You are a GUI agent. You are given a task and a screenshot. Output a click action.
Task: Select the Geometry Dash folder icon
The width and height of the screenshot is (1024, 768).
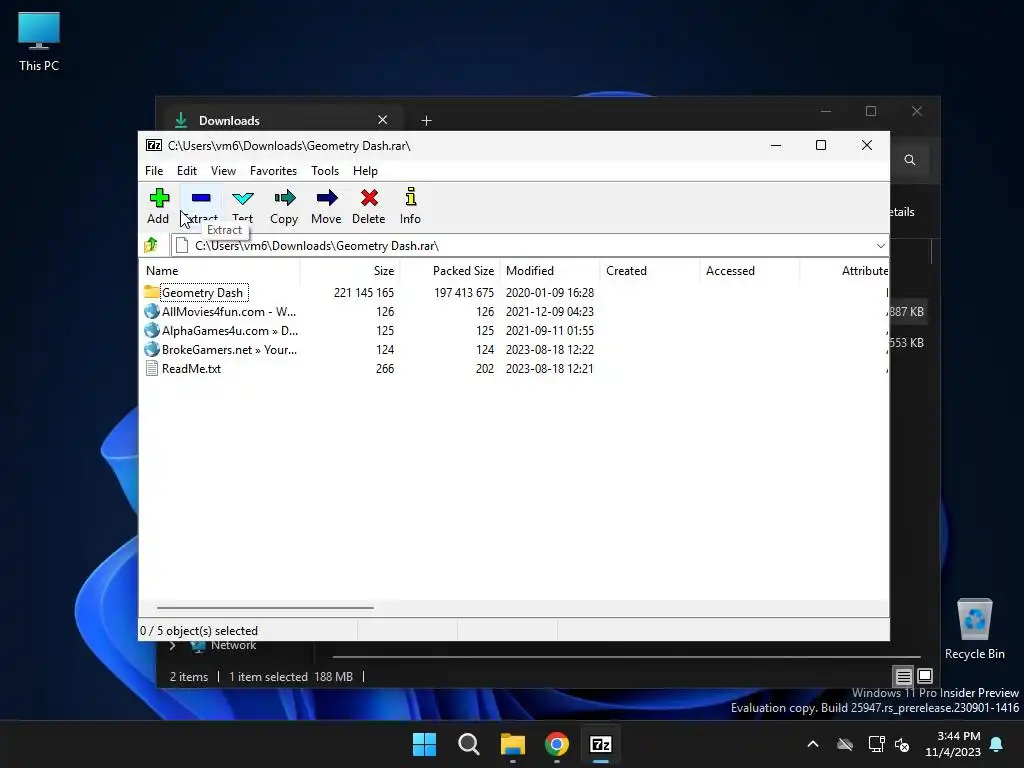point(152,292)
